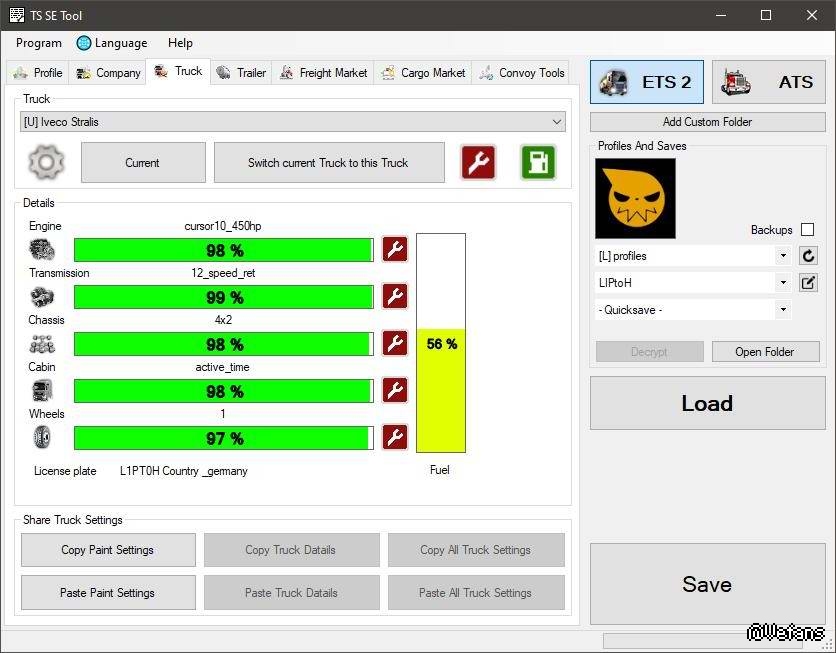Image resolution: width=836 pixels, height=653 pixels.
Task: Repair the Transmission with its wrench icon
Action: pos(395,296)
